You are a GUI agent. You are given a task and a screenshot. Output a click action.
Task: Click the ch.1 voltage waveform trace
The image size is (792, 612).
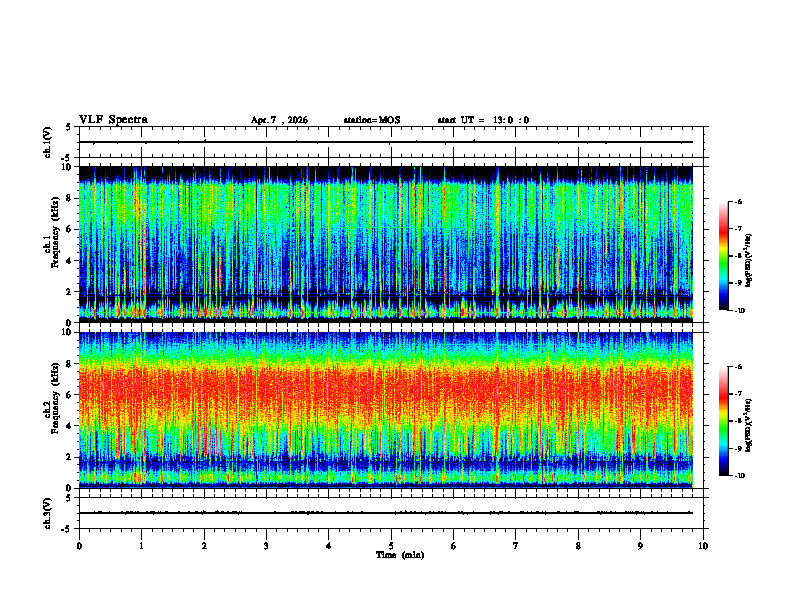click(x=386, y=142)
